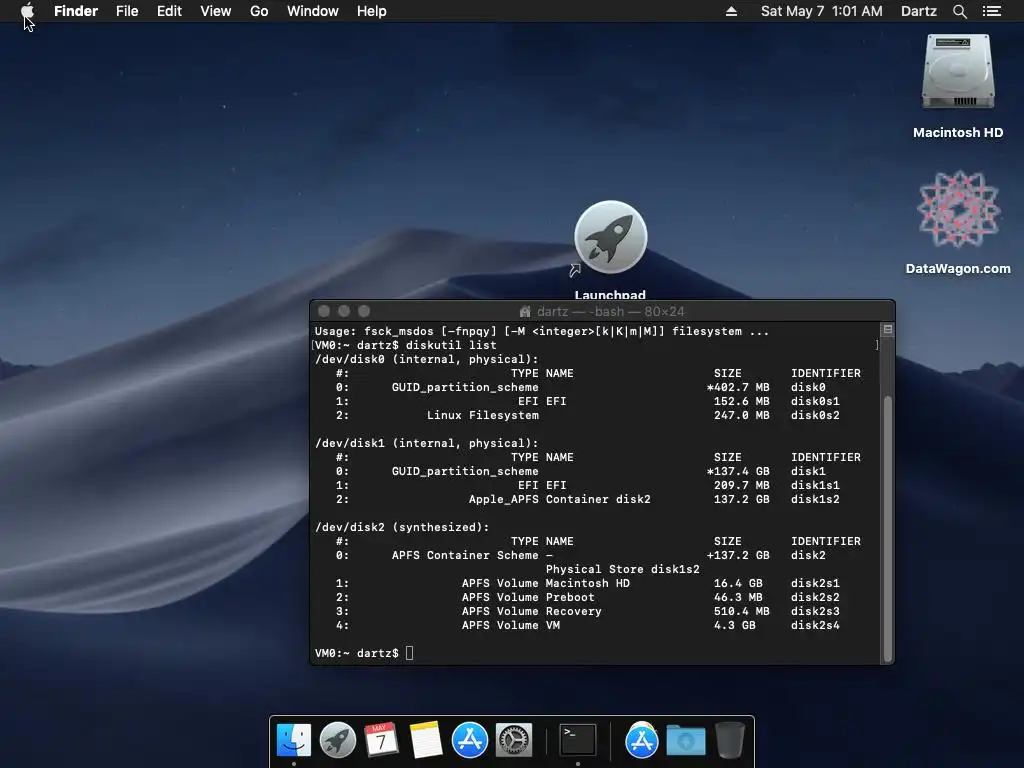Click 'APFS Container Scheme' text
Viewport: 1024px width, 768px height.
[465, 555]
